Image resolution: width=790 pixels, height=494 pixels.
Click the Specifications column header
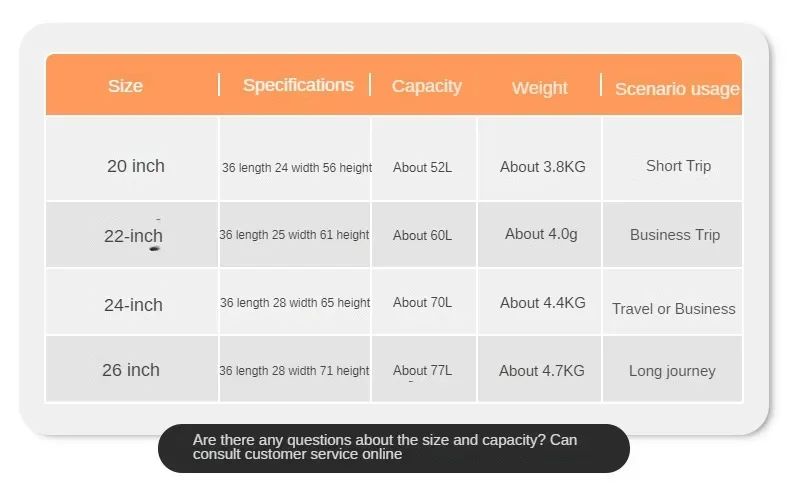298,85
